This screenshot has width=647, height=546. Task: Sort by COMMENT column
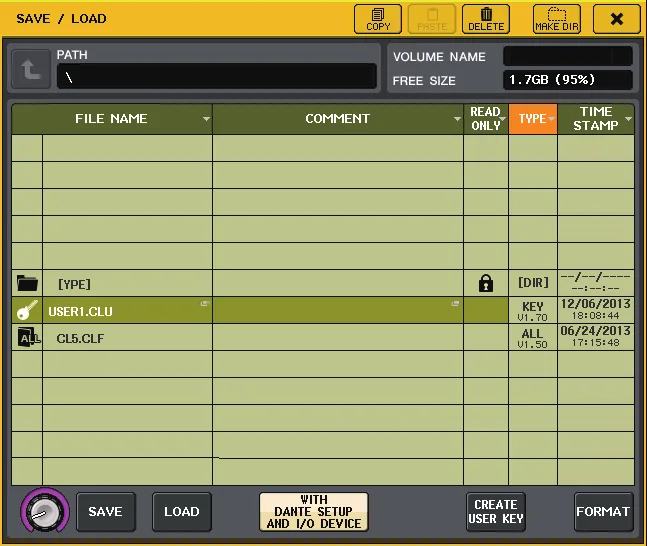[338, 119]
